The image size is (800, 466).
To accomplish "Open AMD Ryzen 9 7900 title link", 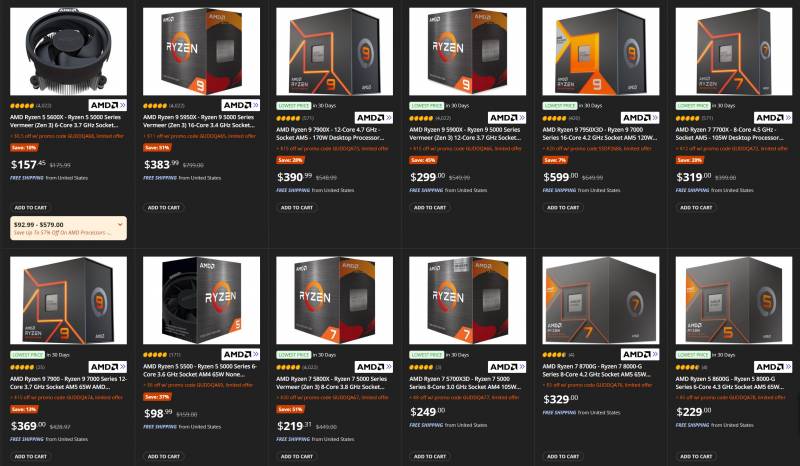I will click(x=65, y=383).
